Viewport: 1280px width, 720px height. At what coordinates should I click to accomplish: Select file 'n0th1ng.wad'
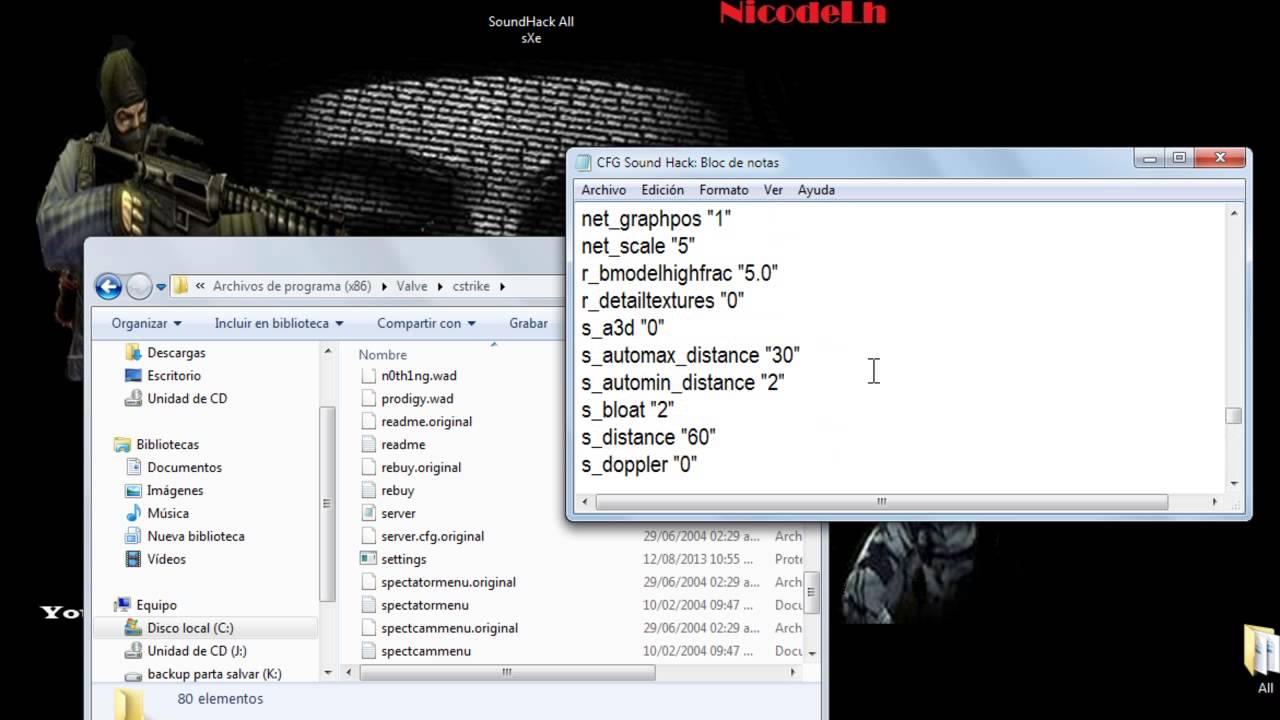[419, 375]
